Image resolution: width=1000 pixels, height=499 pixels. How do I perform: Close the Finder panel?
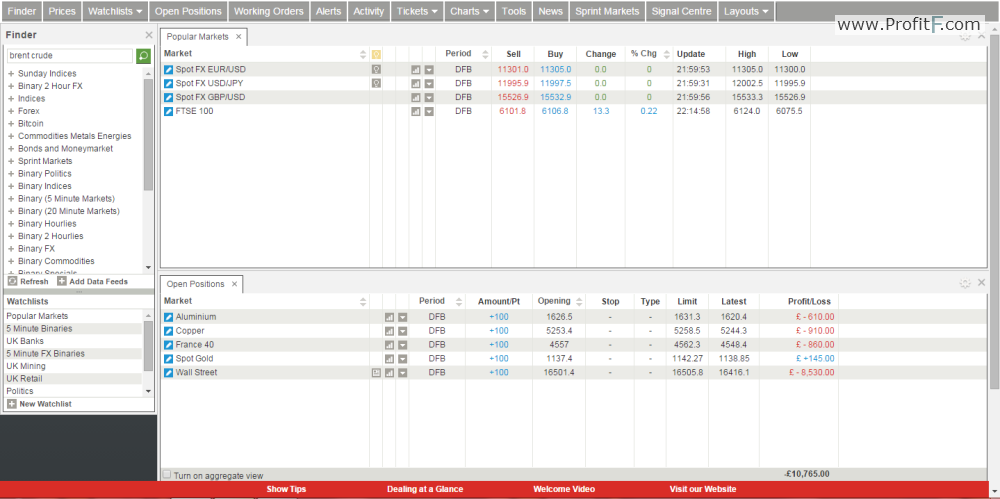(x=149, y=35)
